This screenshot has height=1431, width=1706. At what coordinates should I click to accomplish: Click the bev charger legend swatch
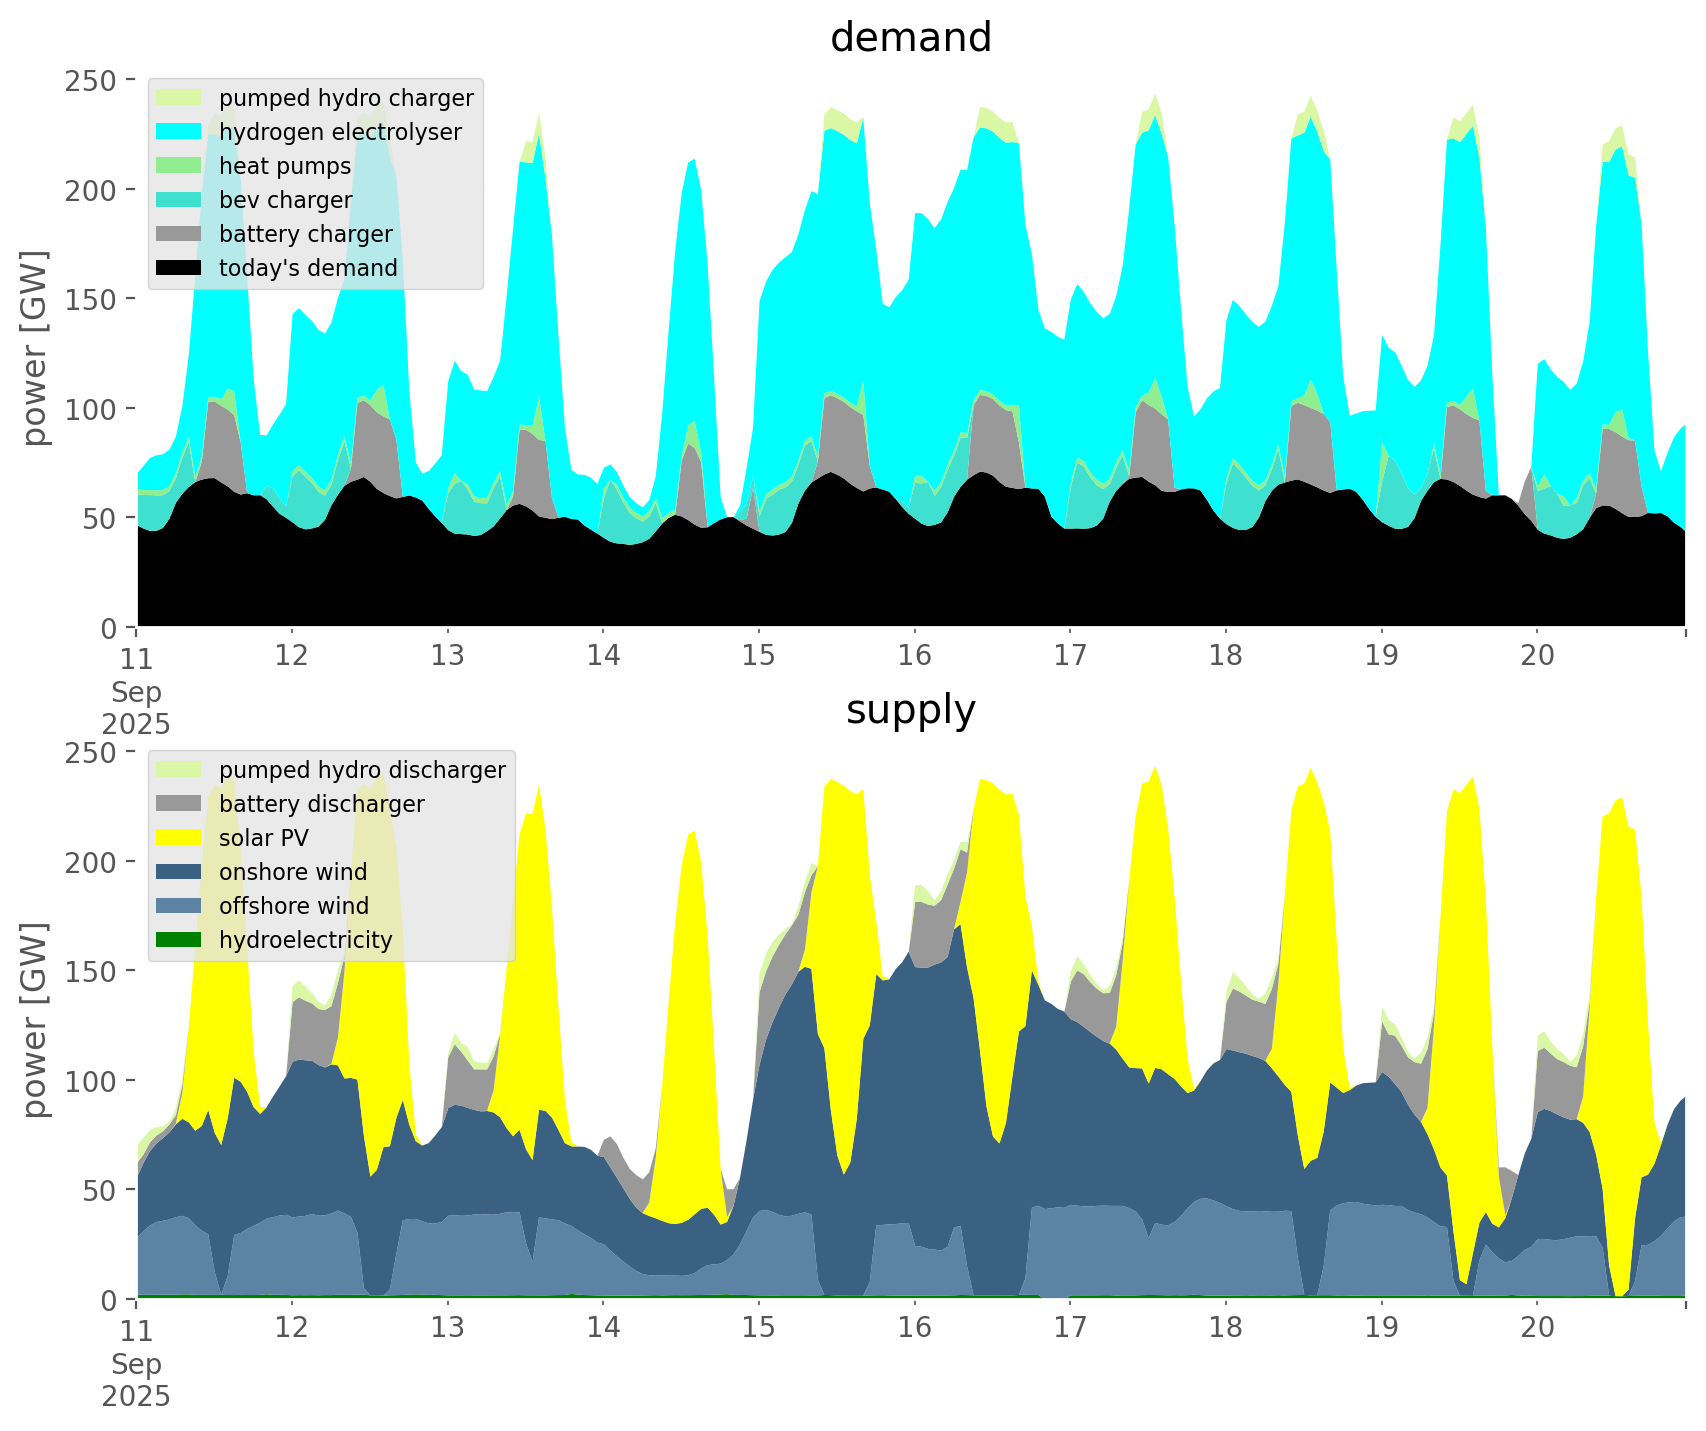point(180,200)
